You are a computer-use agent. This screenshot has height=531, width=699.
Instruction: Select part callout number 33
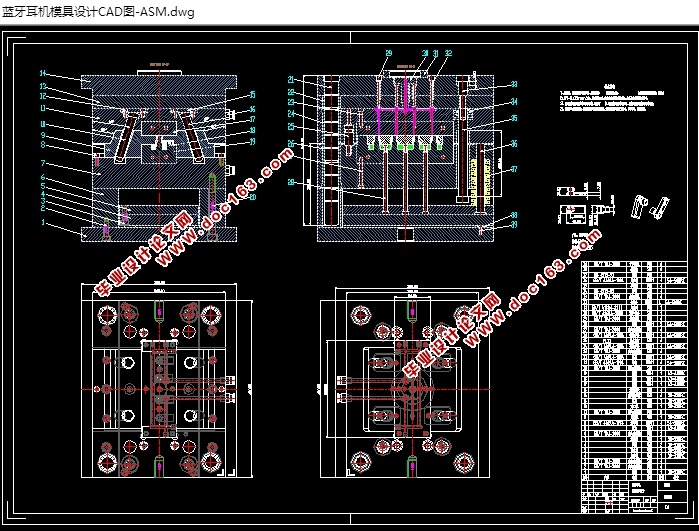[514, 84]
